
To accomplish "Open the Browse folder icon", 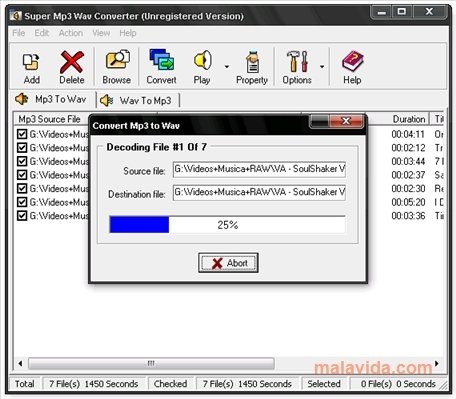I will click(x=117, y=60).
